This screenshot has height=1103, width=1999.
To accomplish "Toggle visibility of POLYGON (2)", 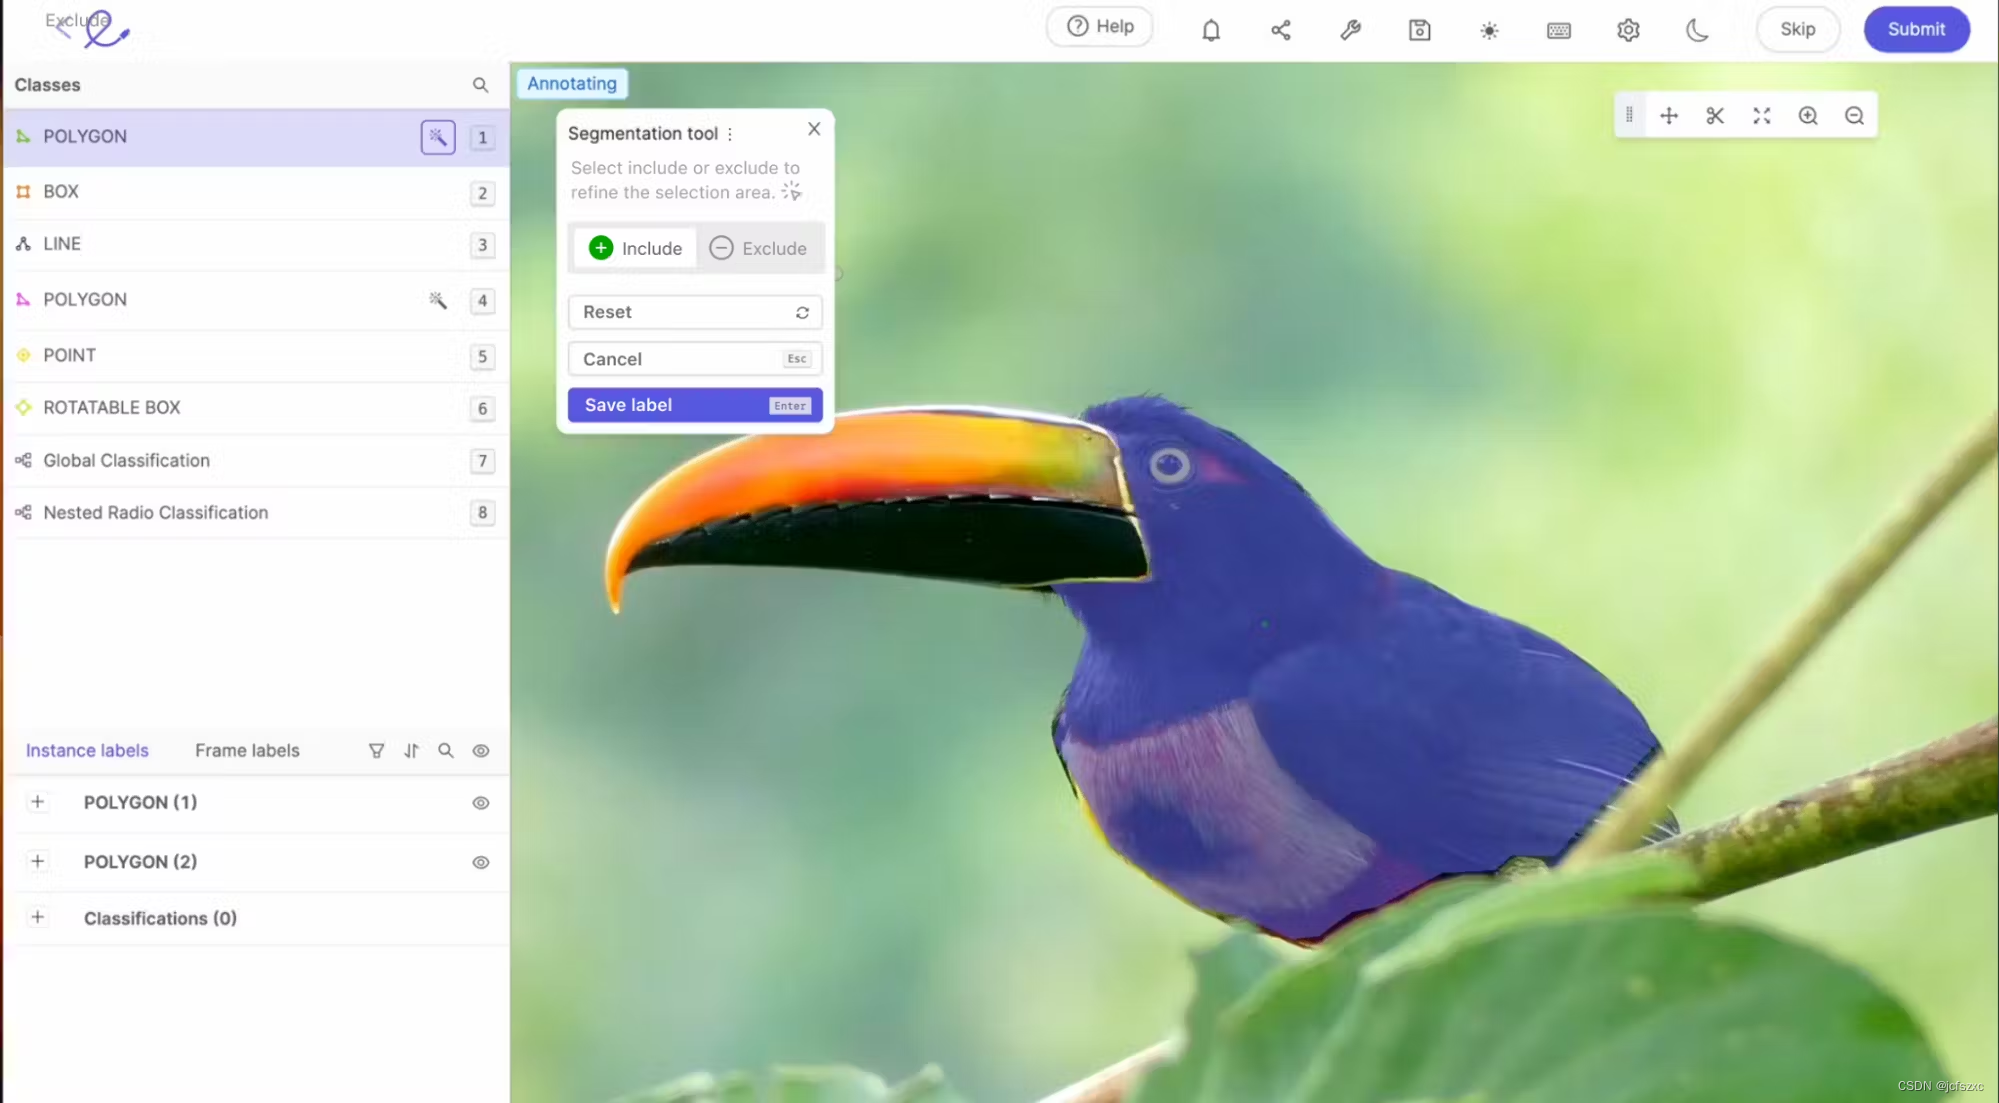I will click(x=480, y=862).
